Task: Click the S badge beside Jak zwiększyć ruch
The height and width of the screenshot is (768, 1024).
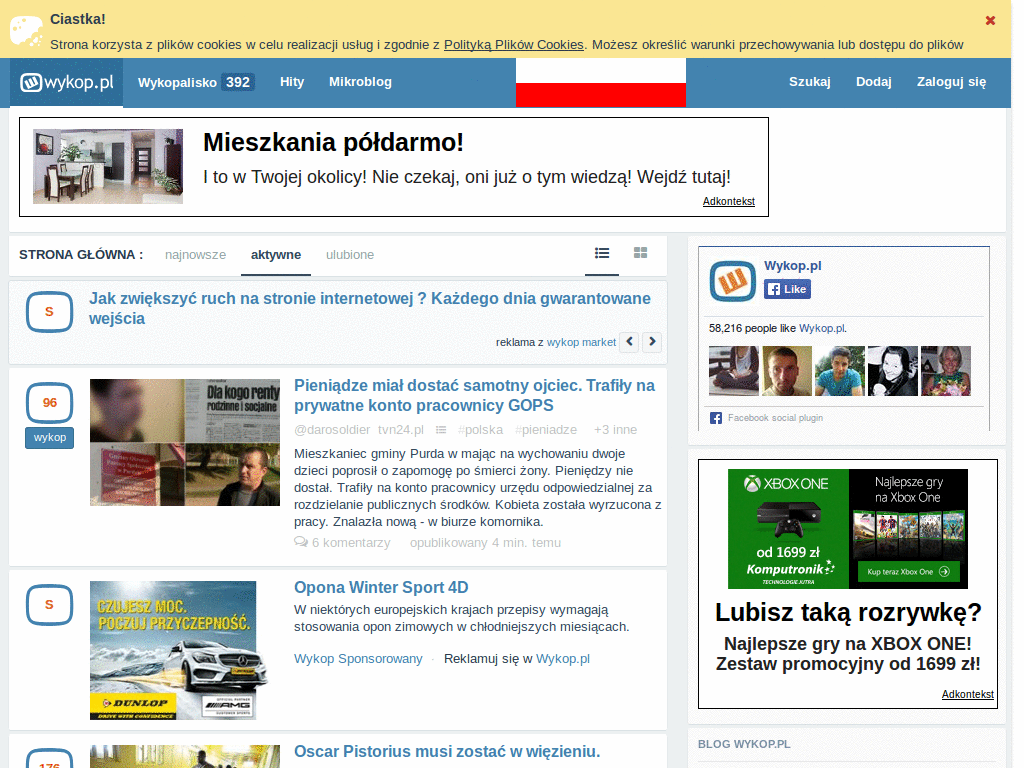Action: (49, 312)
